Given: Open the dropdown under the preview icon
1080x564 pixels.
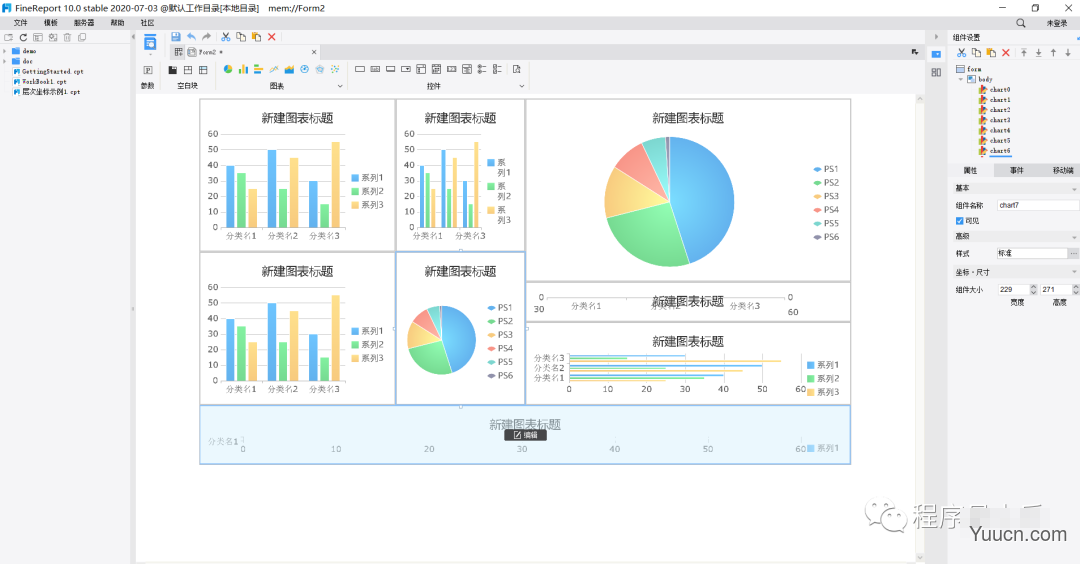Looking at the screenshot, I should coord(149,54).
